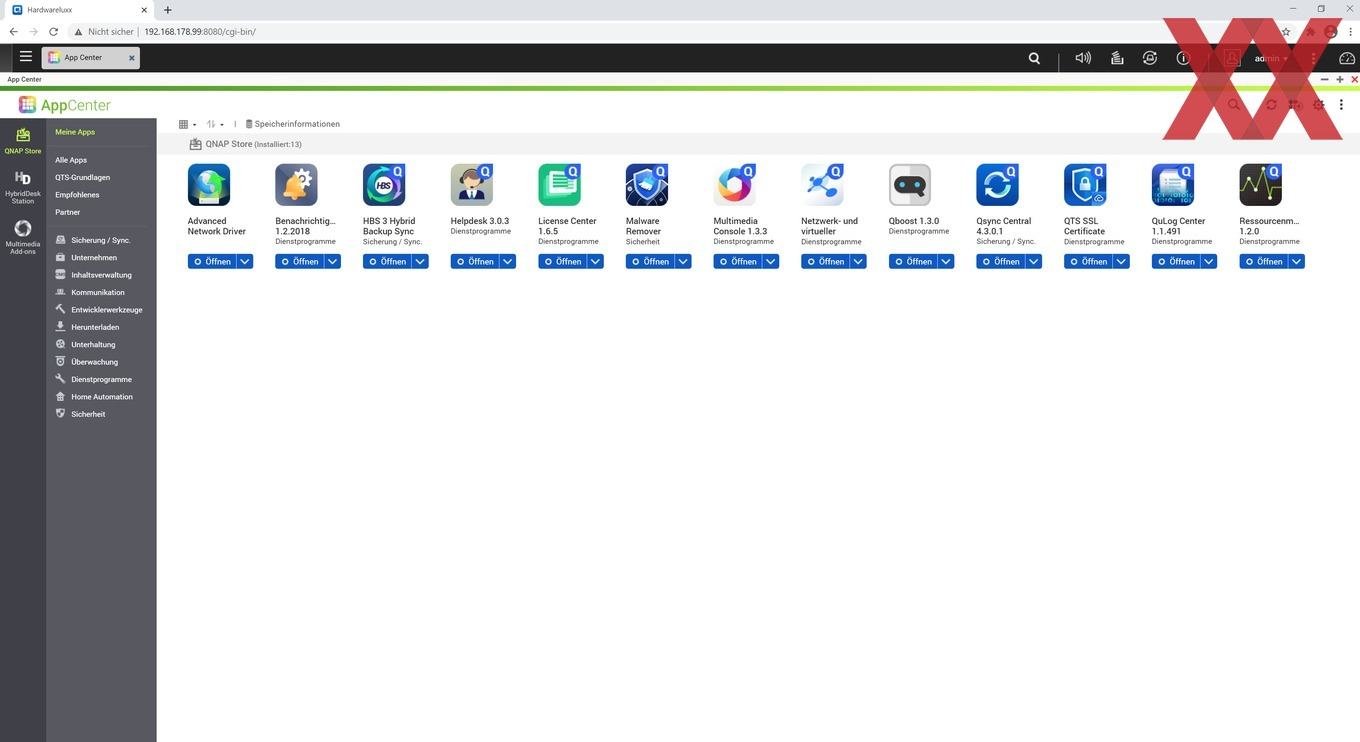Open the background tasks icon
The height and width of the screenshot is (742, 1360).
click(x=1117, y=58)
